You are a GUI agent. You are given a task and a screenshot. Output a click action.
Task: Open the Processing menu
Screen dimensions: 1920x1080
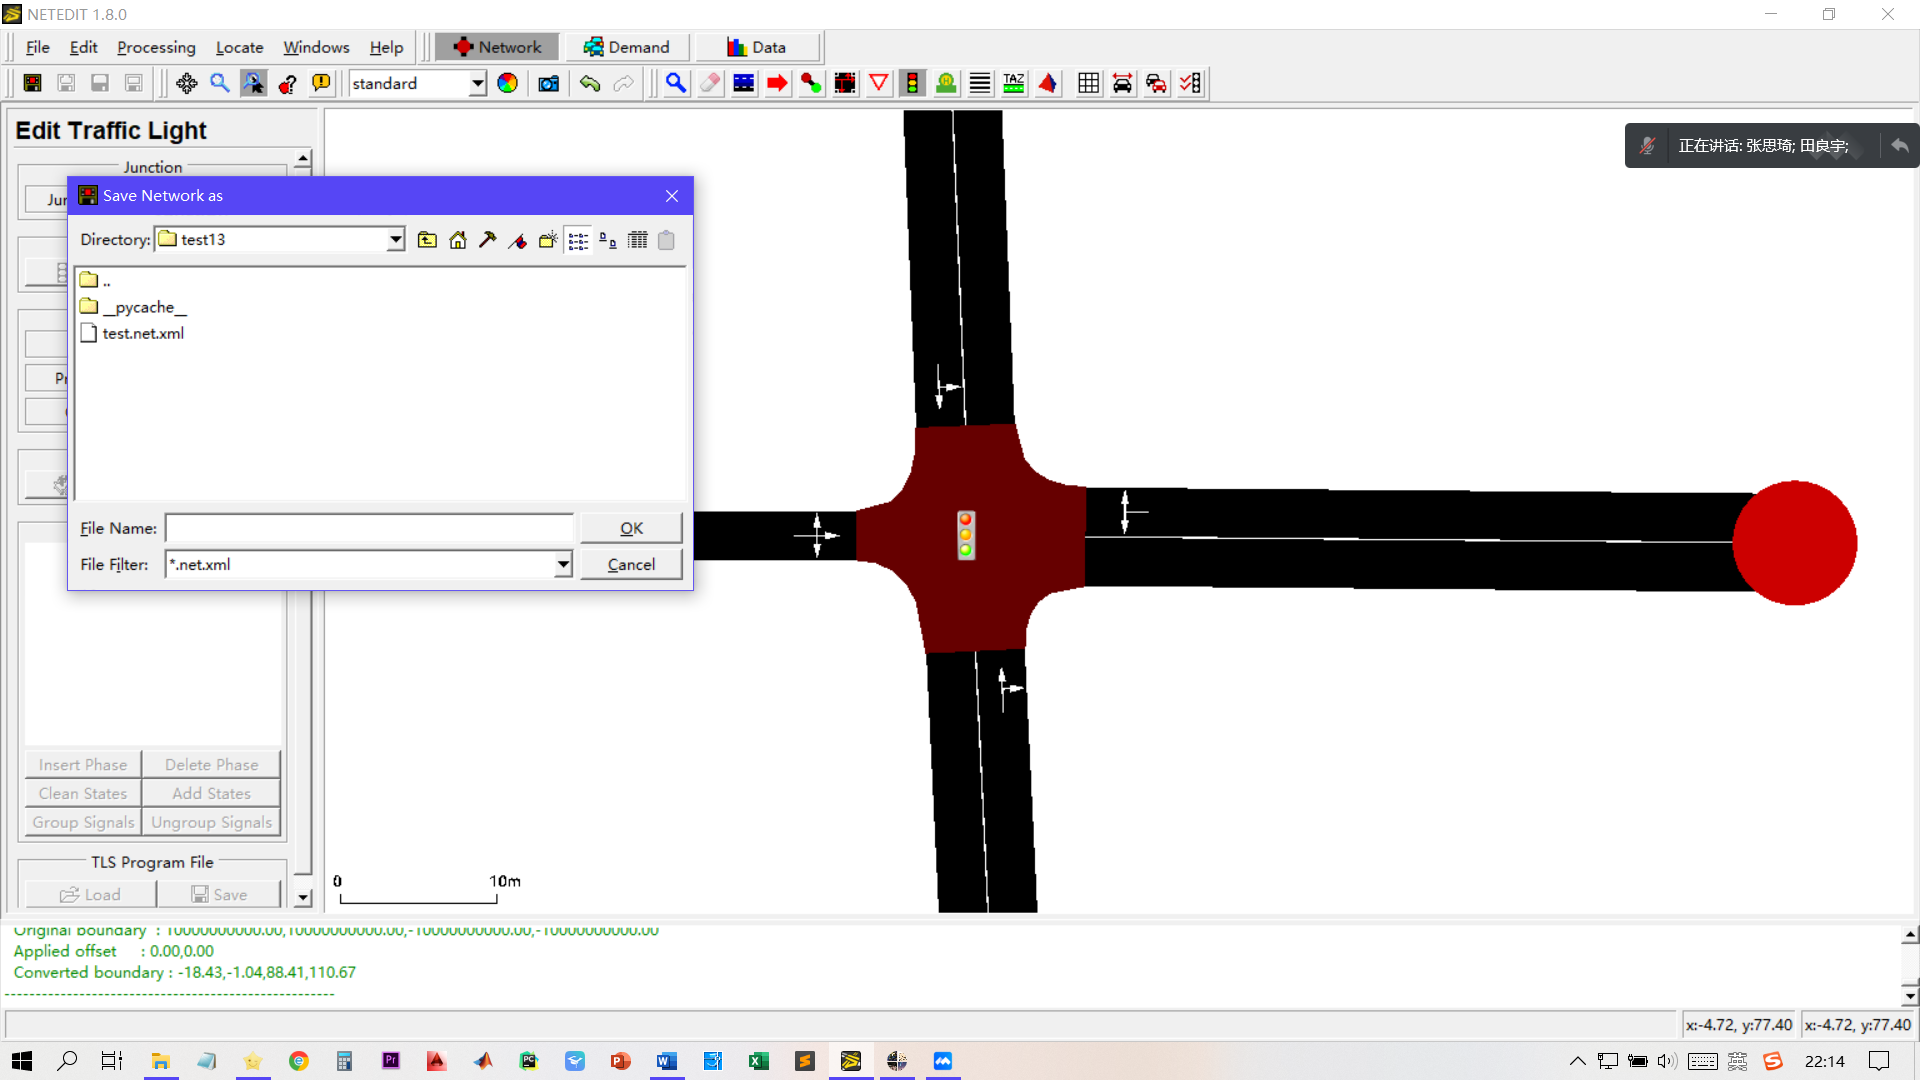pos(156,47)
